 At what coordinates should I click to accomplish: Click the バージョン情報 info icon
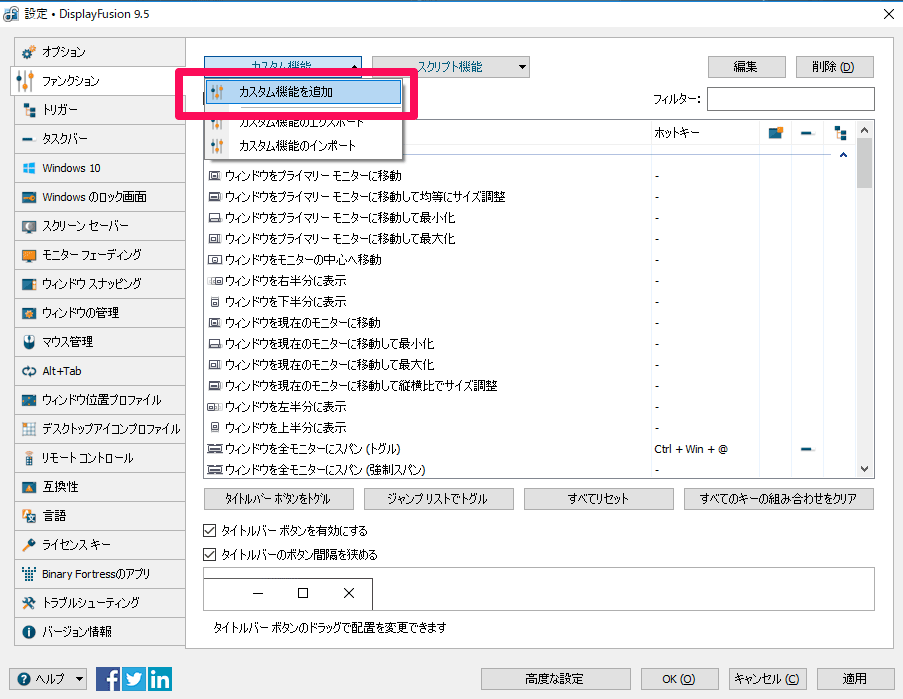point(29,632)
